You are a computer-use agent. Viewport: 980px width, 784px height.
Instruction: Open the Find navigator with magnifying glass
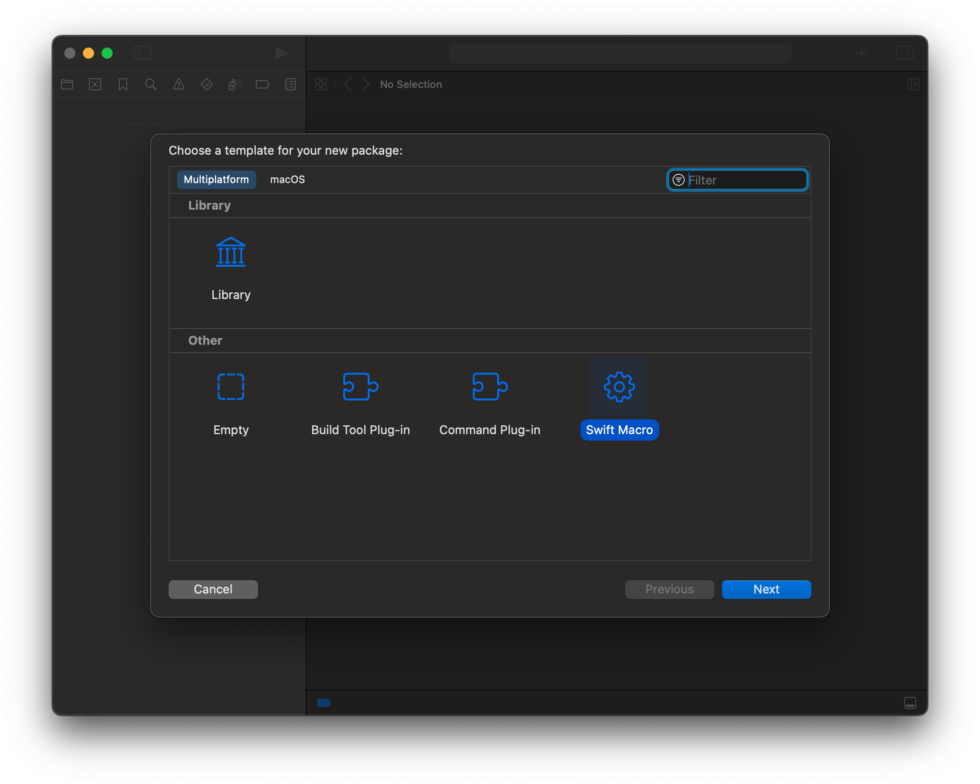[150, 84]
